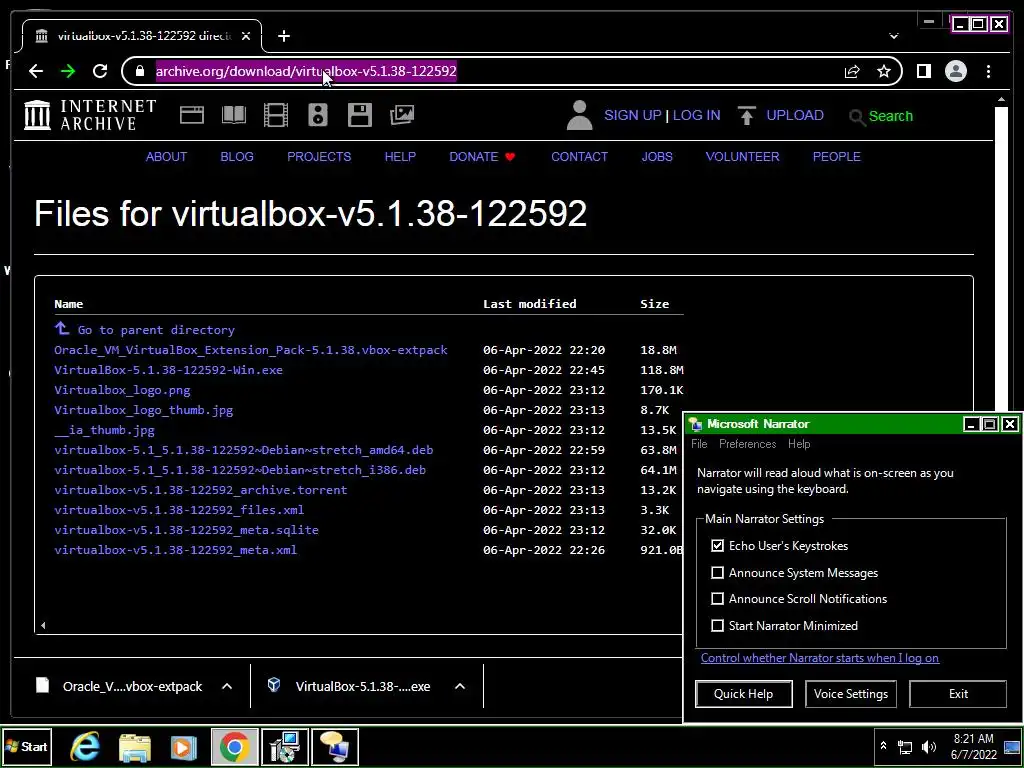
Task: Click the LOG IN link
Action: pos(696,116)
